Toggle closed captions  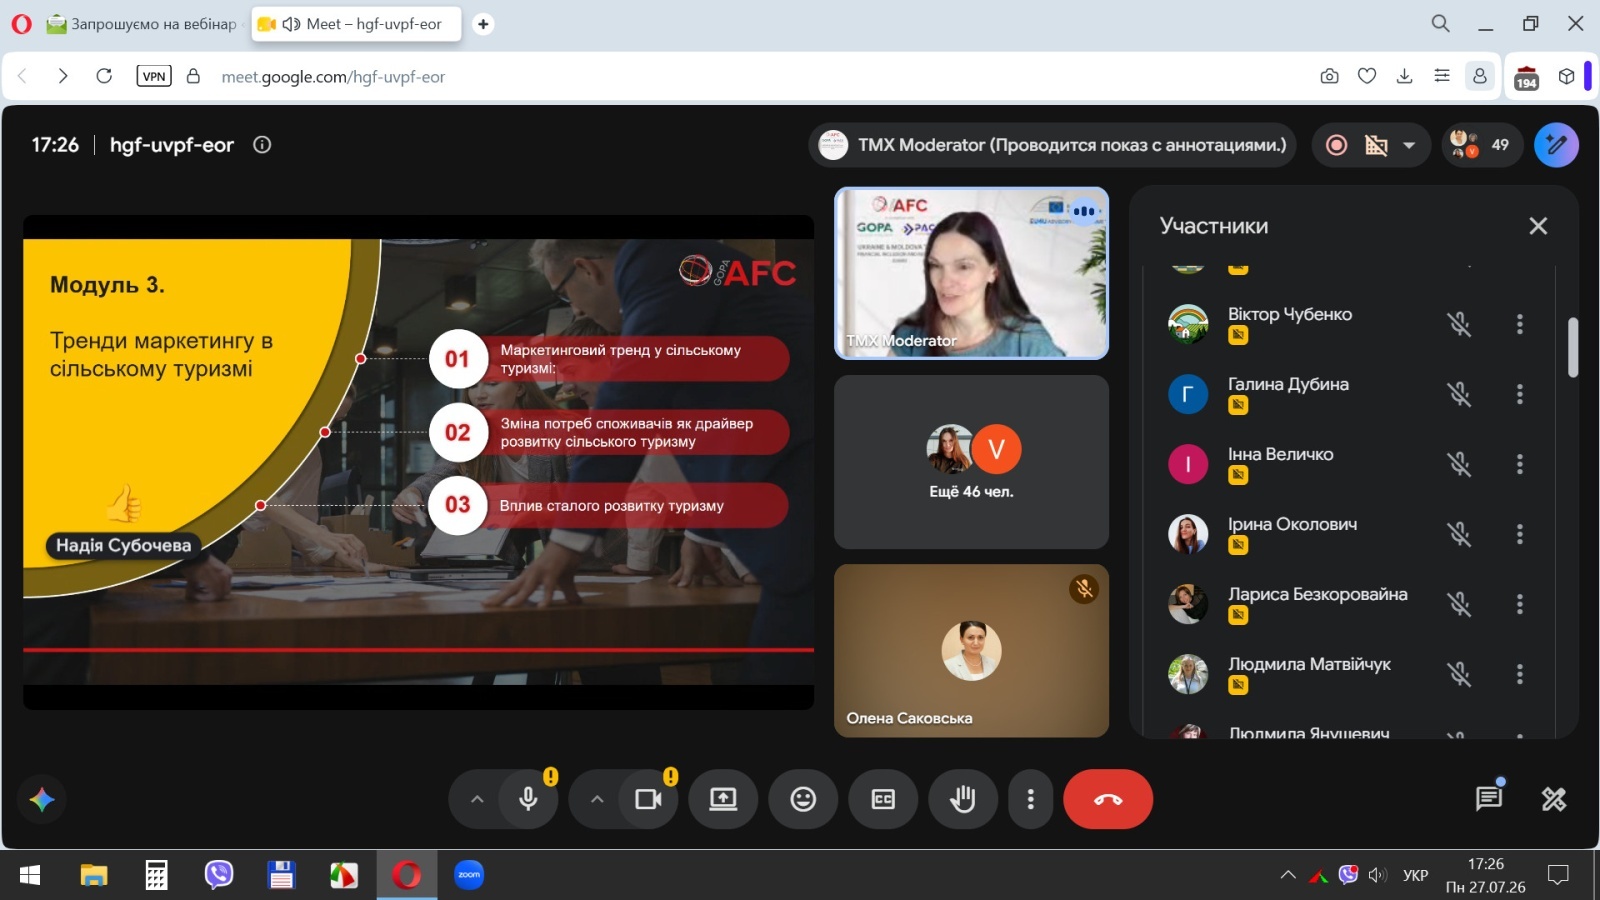883,799
